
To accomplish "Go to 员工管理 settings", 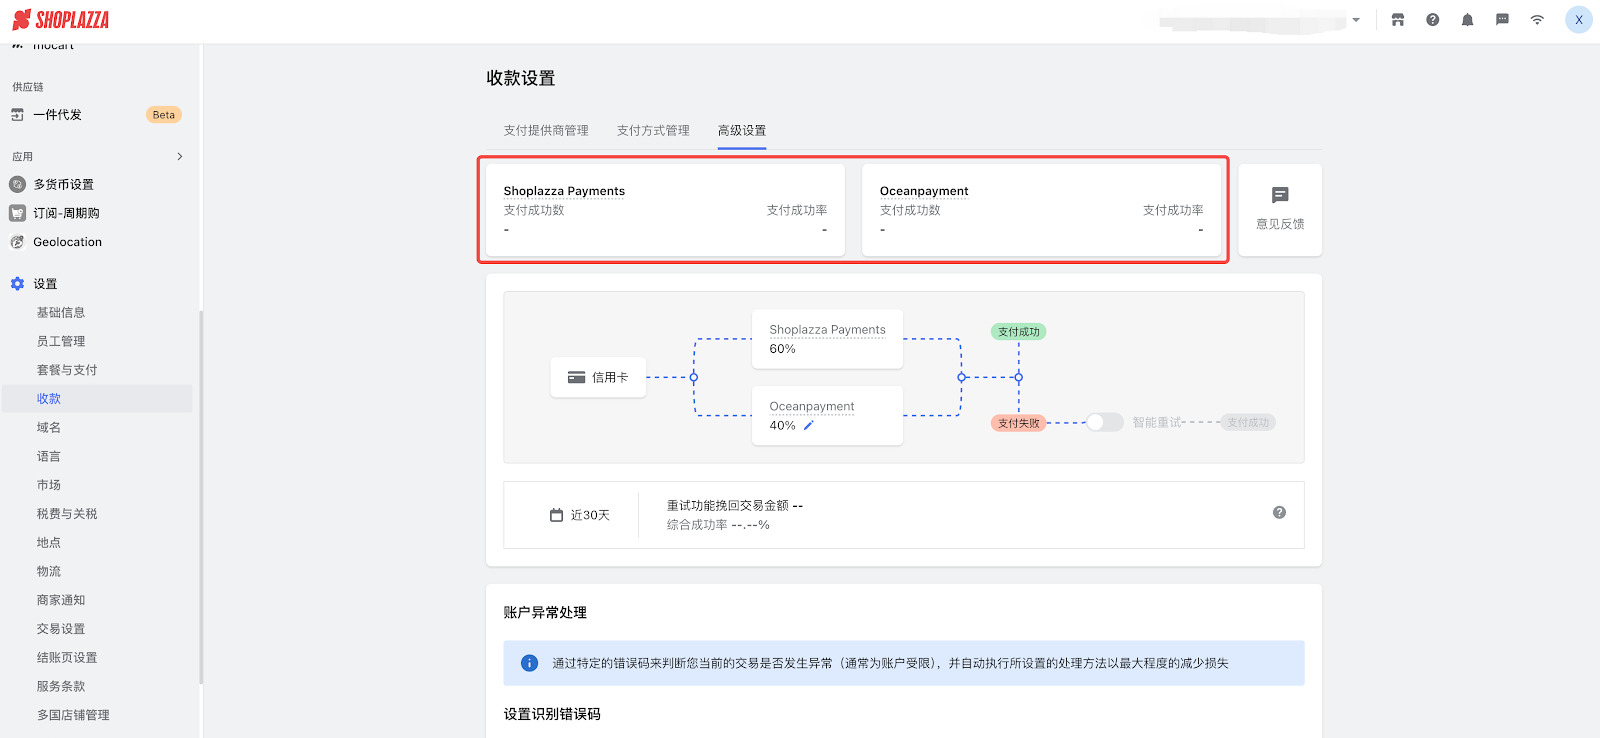I will (61, 341).
